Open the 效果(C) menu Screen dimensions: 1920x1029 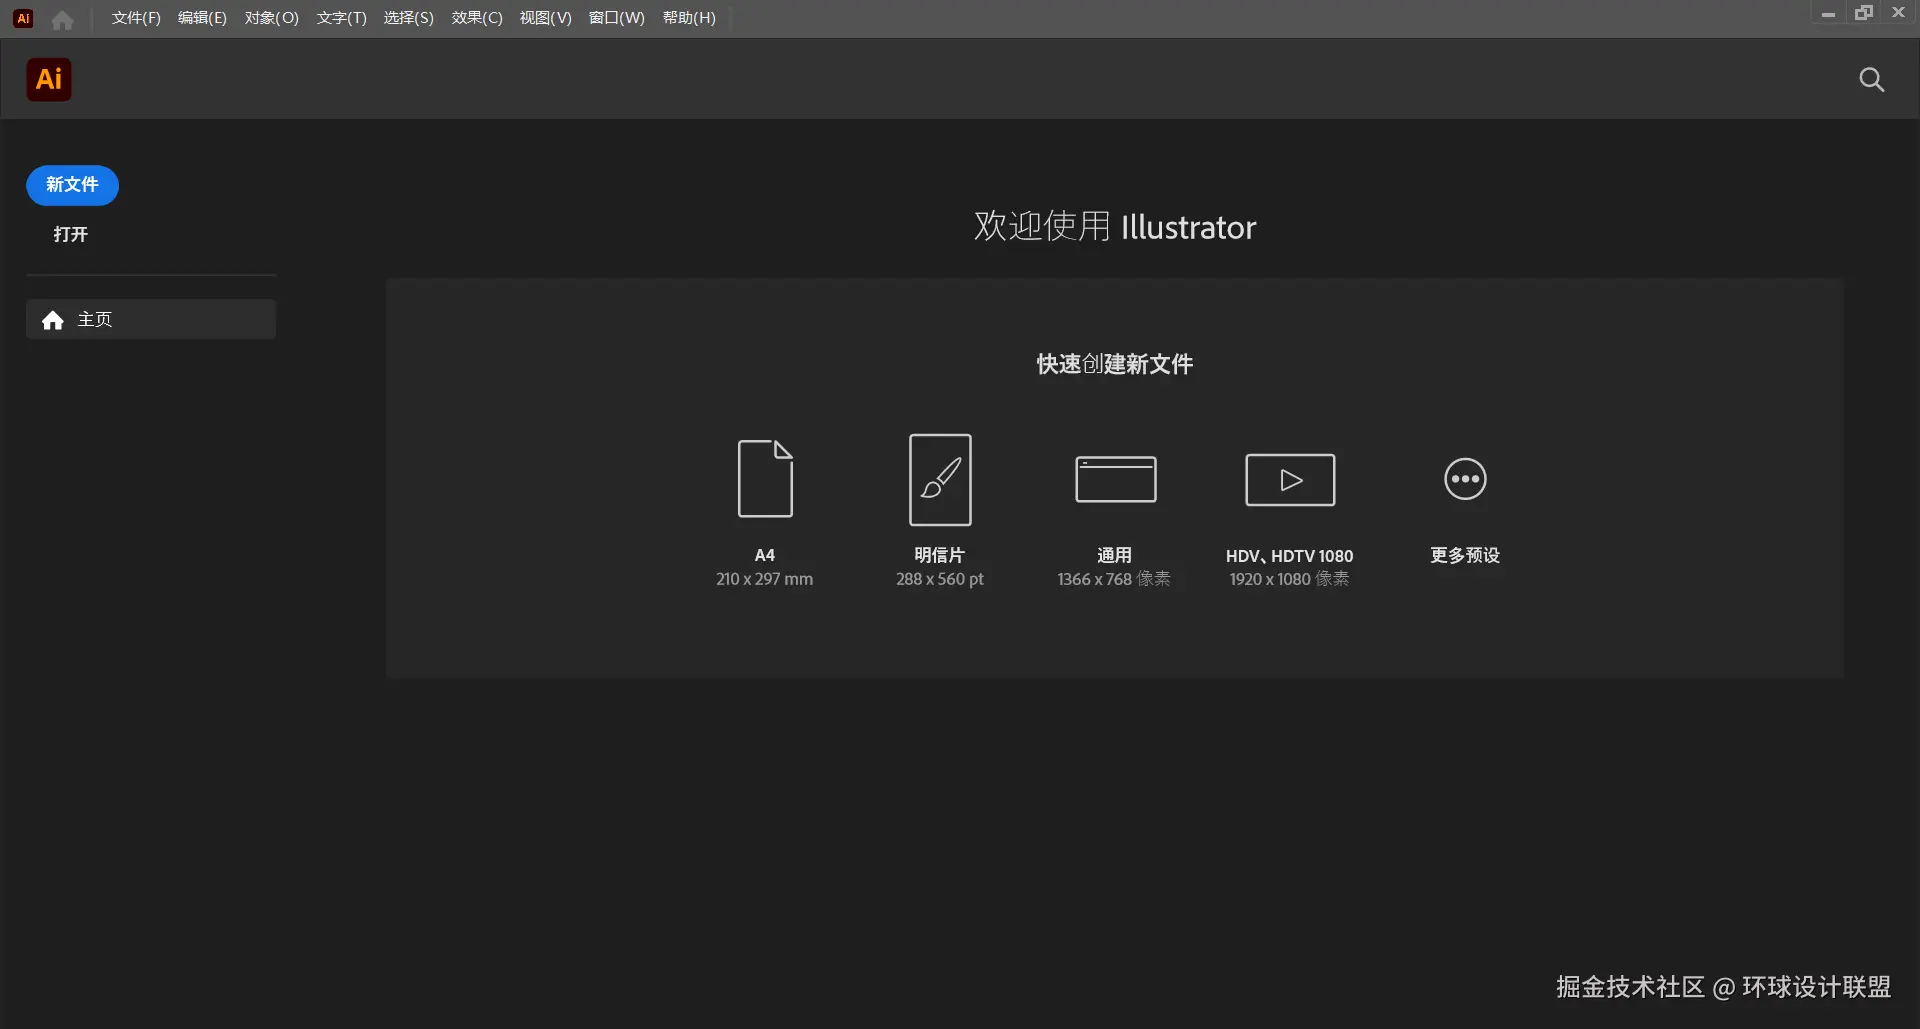click(x=477, y=18)
